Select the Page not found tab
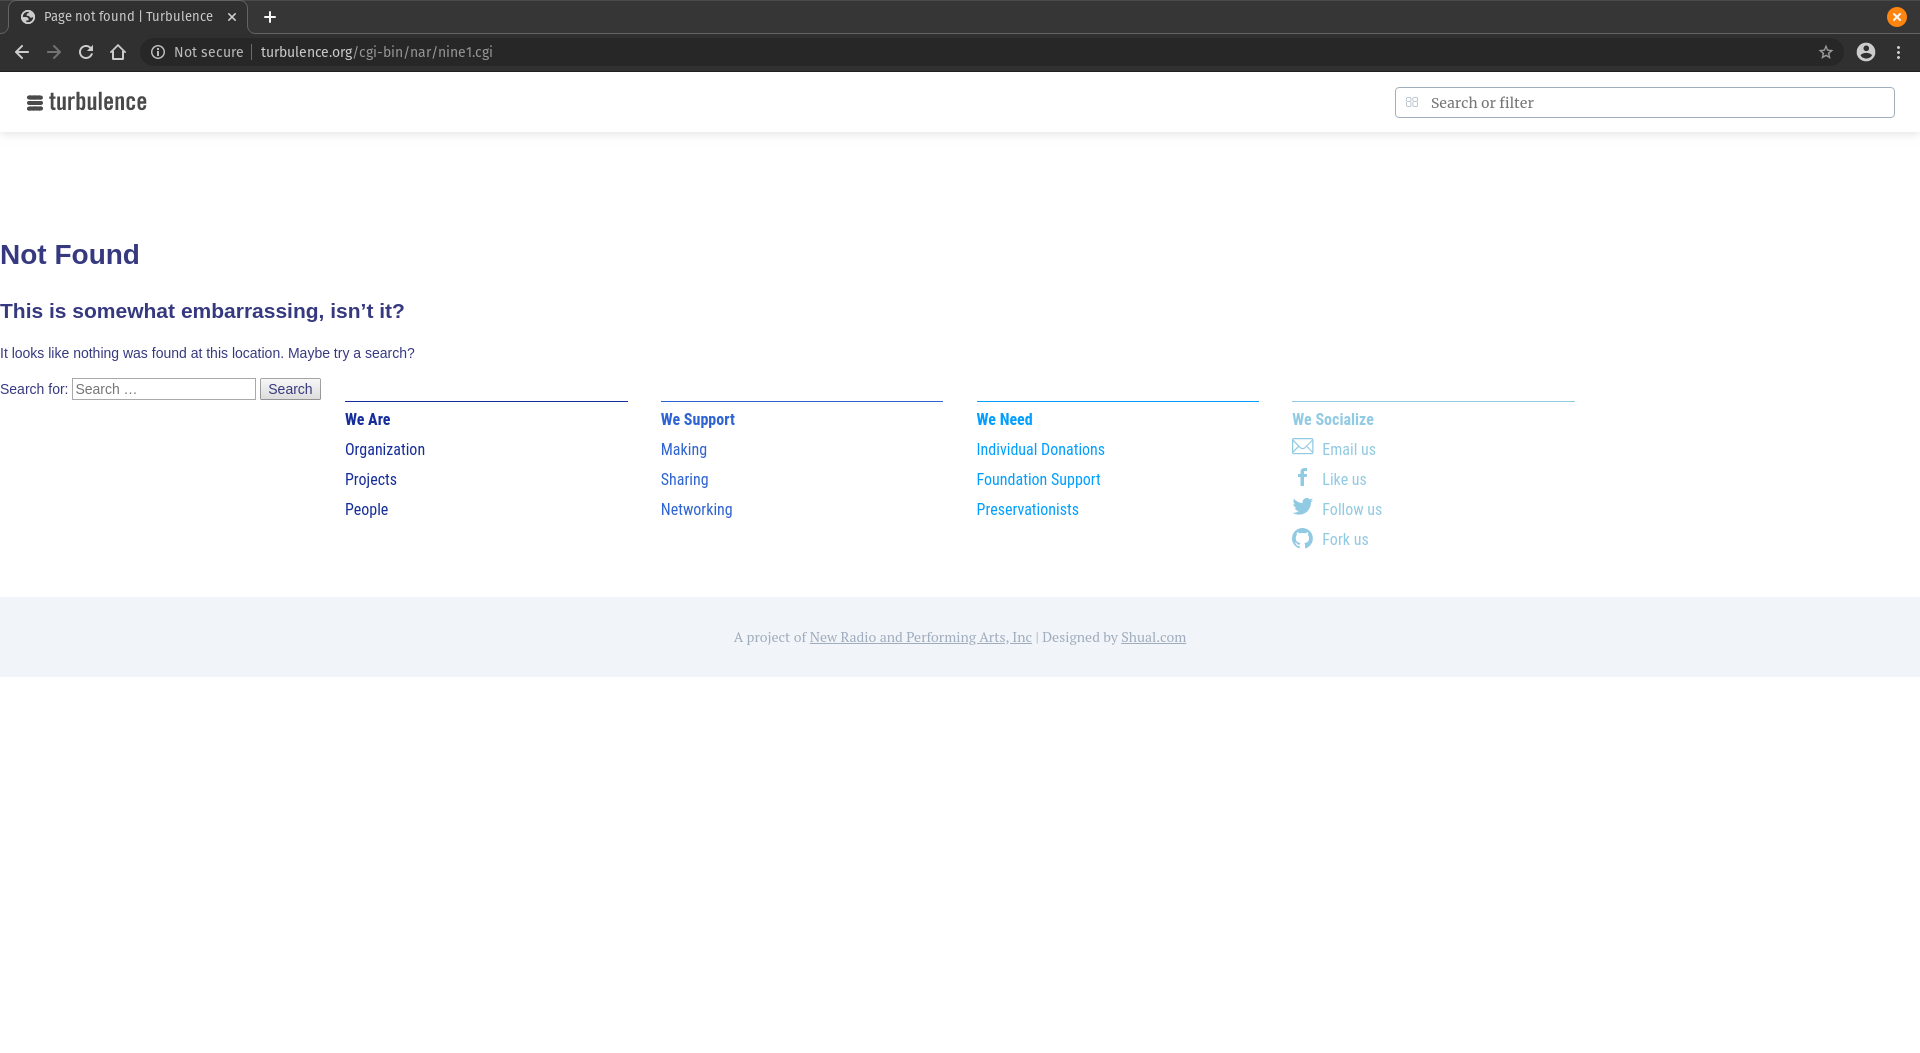Image resolution: width=1920 pixels, height=1053 pixels. [x=128, y=17]
